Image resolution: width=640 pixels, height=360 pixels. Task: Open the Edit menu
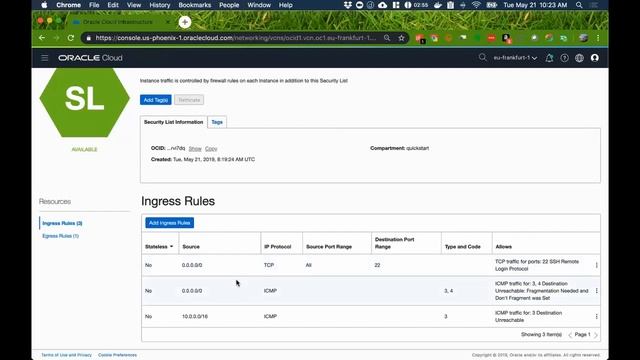(113, 5)
